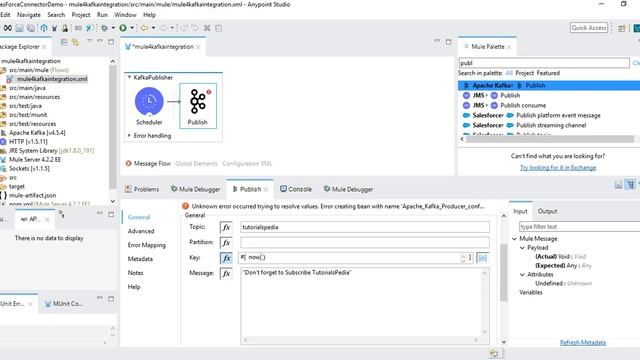The image size is (640, 360).
Task: Switch to the Message Flow tab
Action: [148, 164]
